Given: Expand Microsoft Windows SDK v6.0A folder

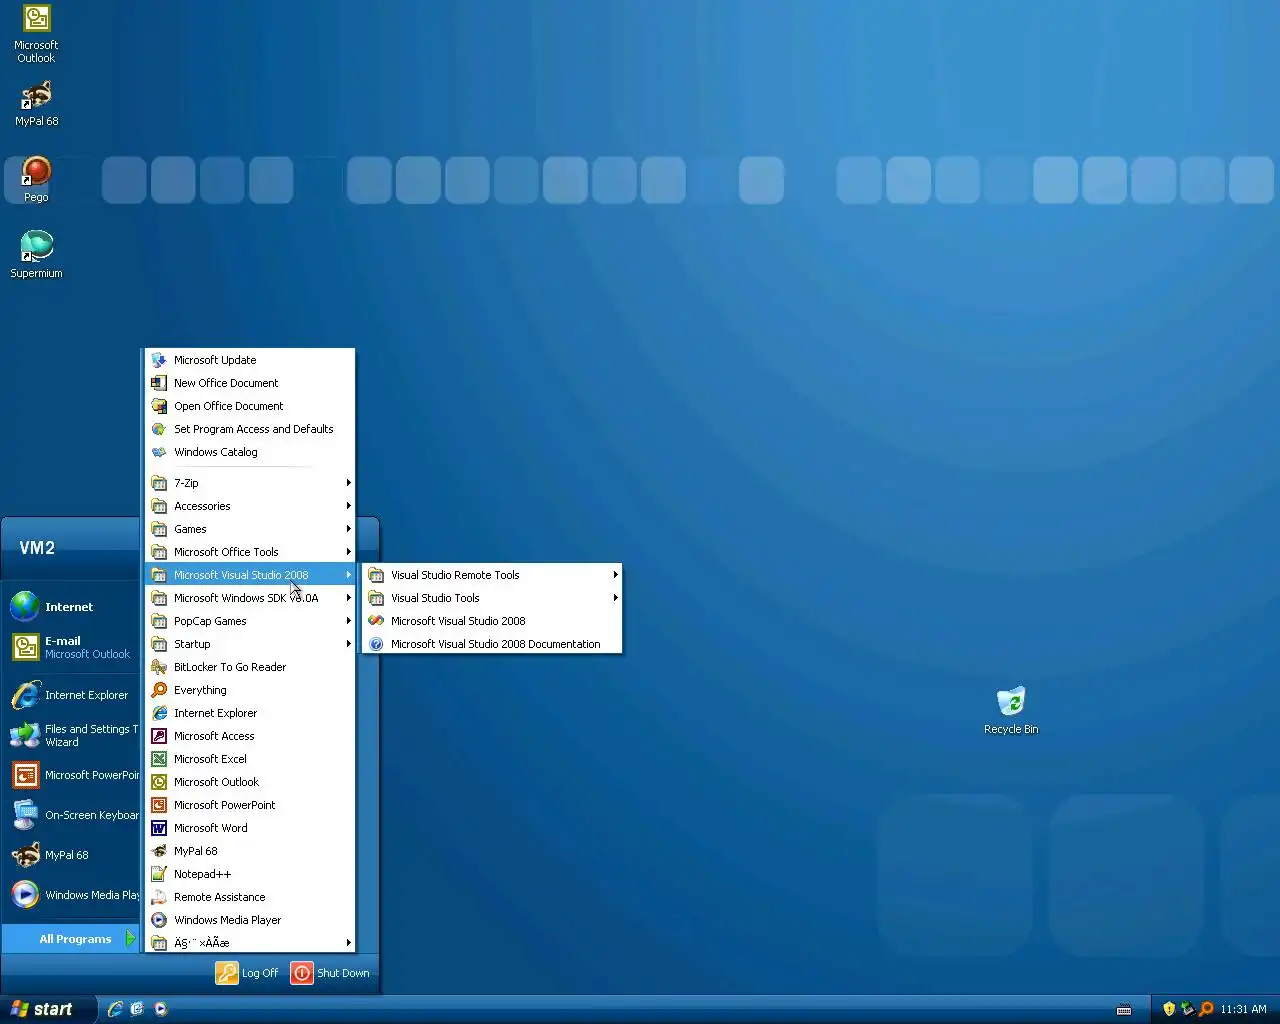Looking at the screenshot, I should pos(250,598).
